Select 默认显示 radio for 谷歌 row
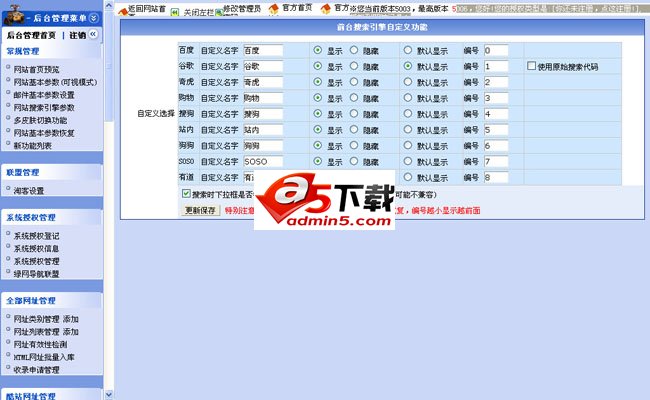Screen dimensions: 650x400 407,66
